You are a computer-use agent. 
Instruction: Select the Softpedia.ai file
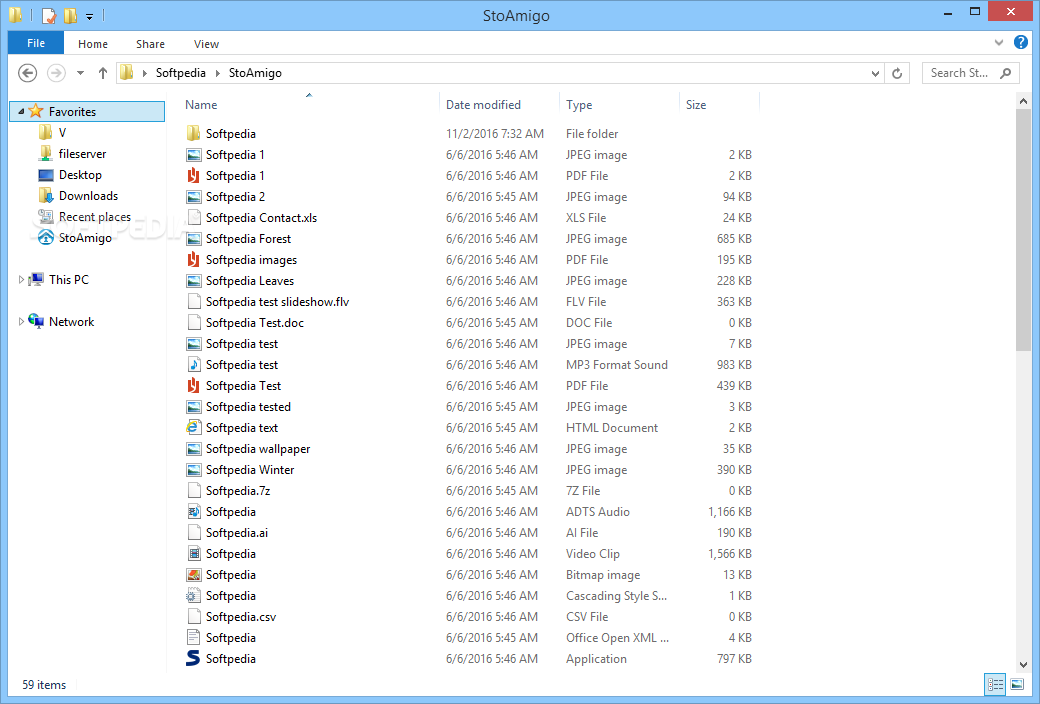point(237,533)
